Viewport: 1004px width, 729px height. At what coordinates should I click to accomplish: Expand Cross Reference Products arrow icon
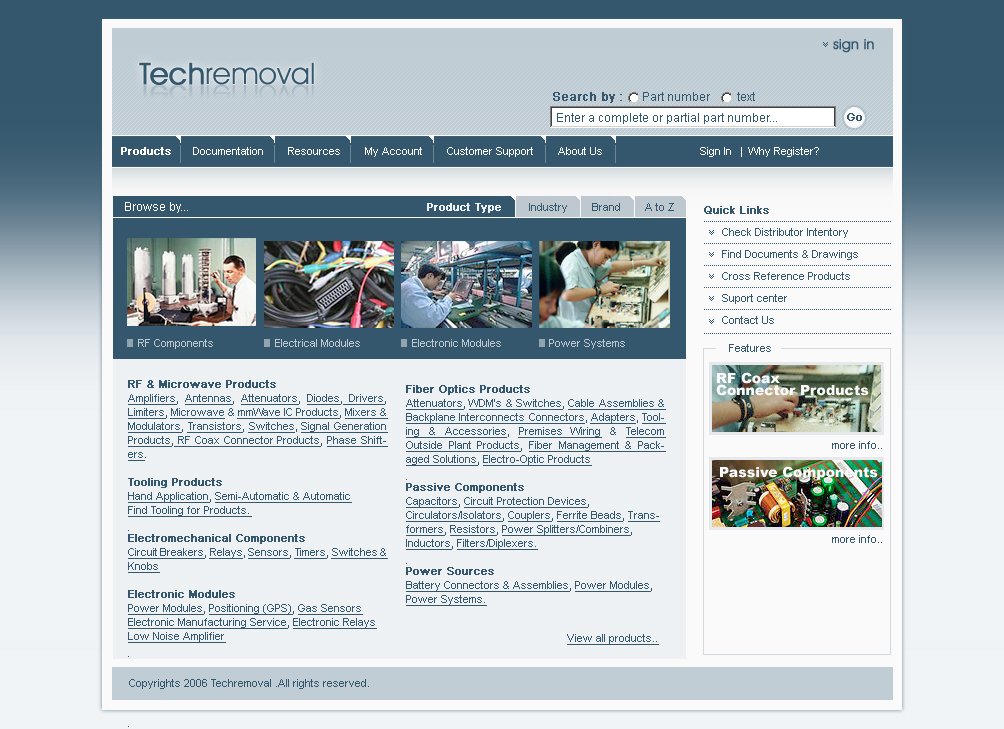711,276
